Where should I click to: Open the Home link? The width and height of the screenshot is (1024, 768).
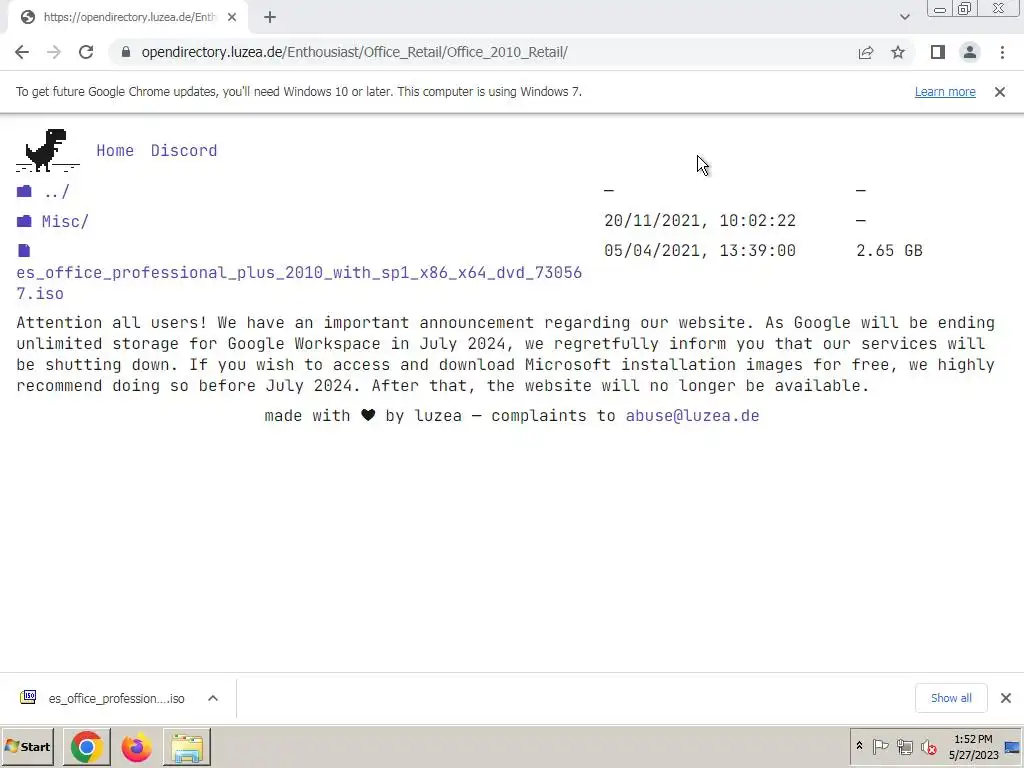pyautogui.click(x=115, y=151)
